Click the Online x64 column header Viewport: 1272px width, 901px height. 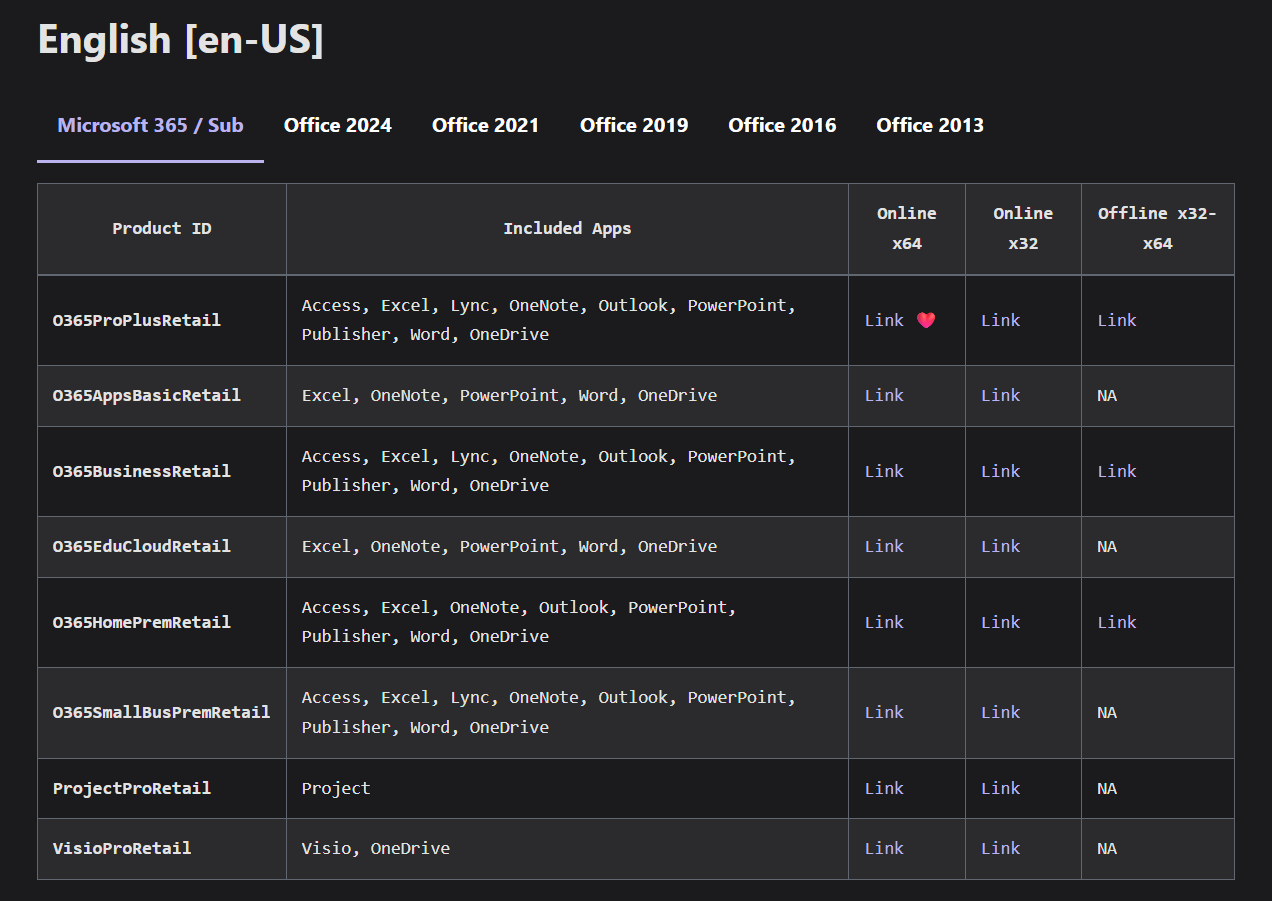(907, 228)
